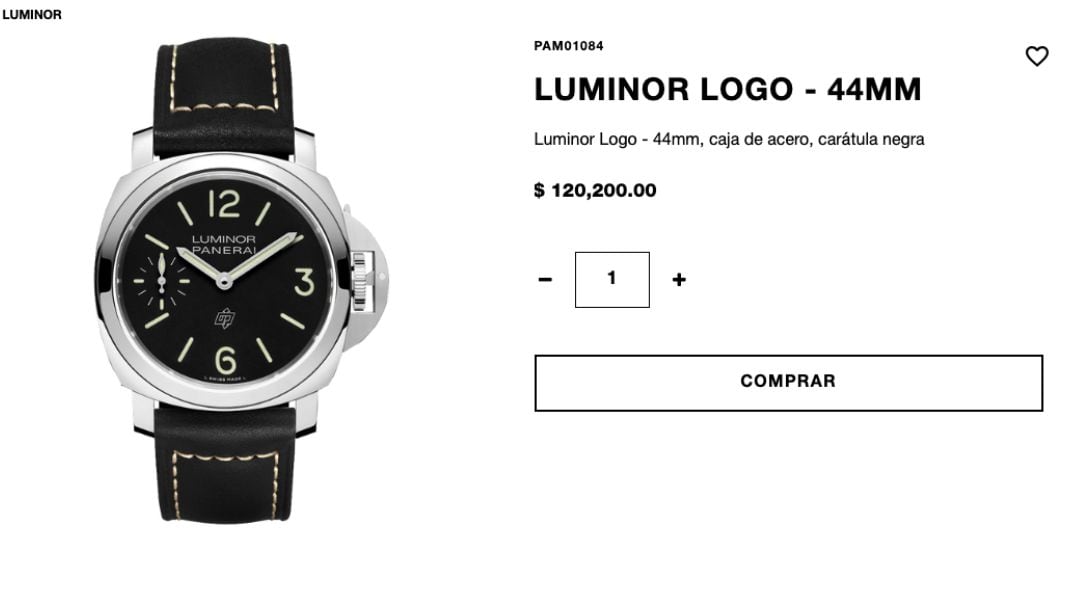1080x608 pixels.
Task: Click the 6 numeral on watch dial
Action: 225,360
